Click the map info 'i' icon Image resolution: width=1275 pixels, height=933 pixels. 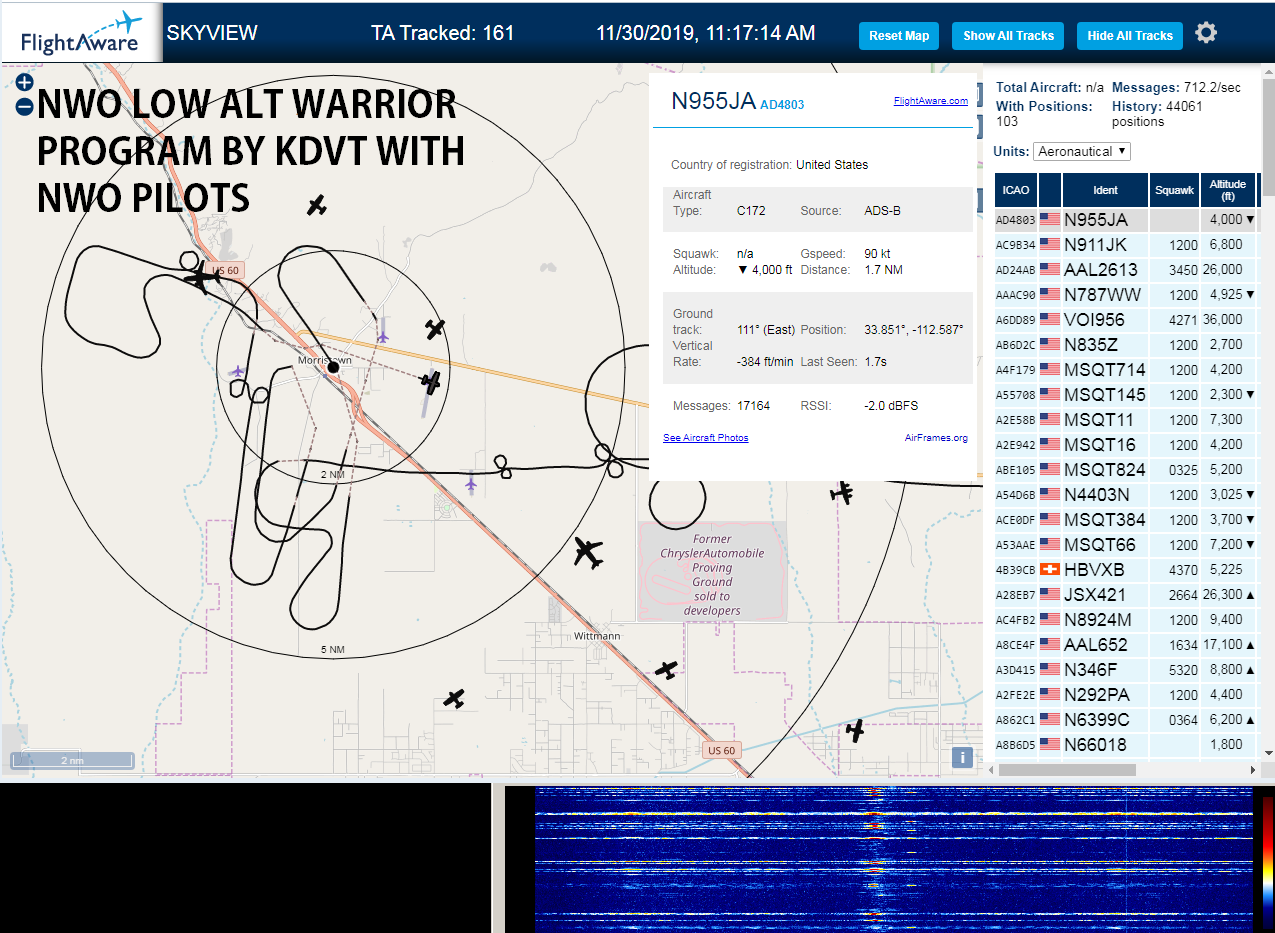(962, 757)
